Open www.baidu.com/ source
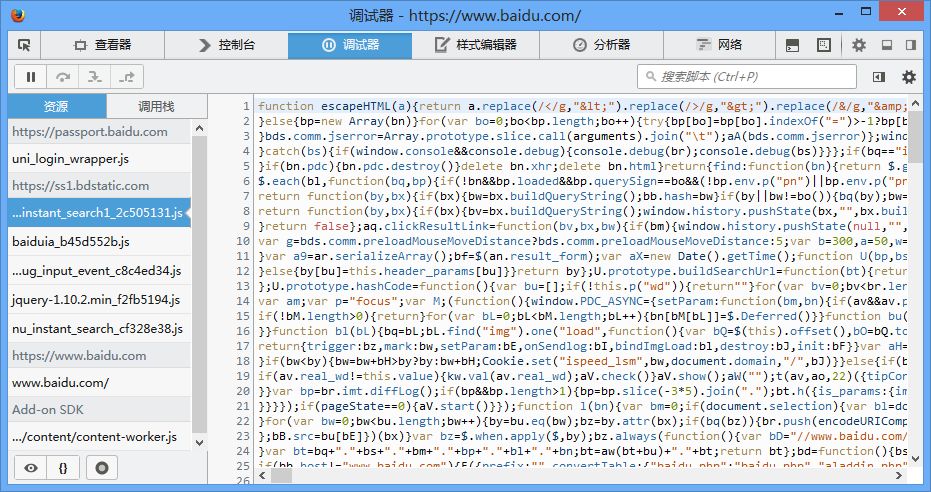Image resolution: width=931 pixels, height=492 pixels. (x=100, y=383)
